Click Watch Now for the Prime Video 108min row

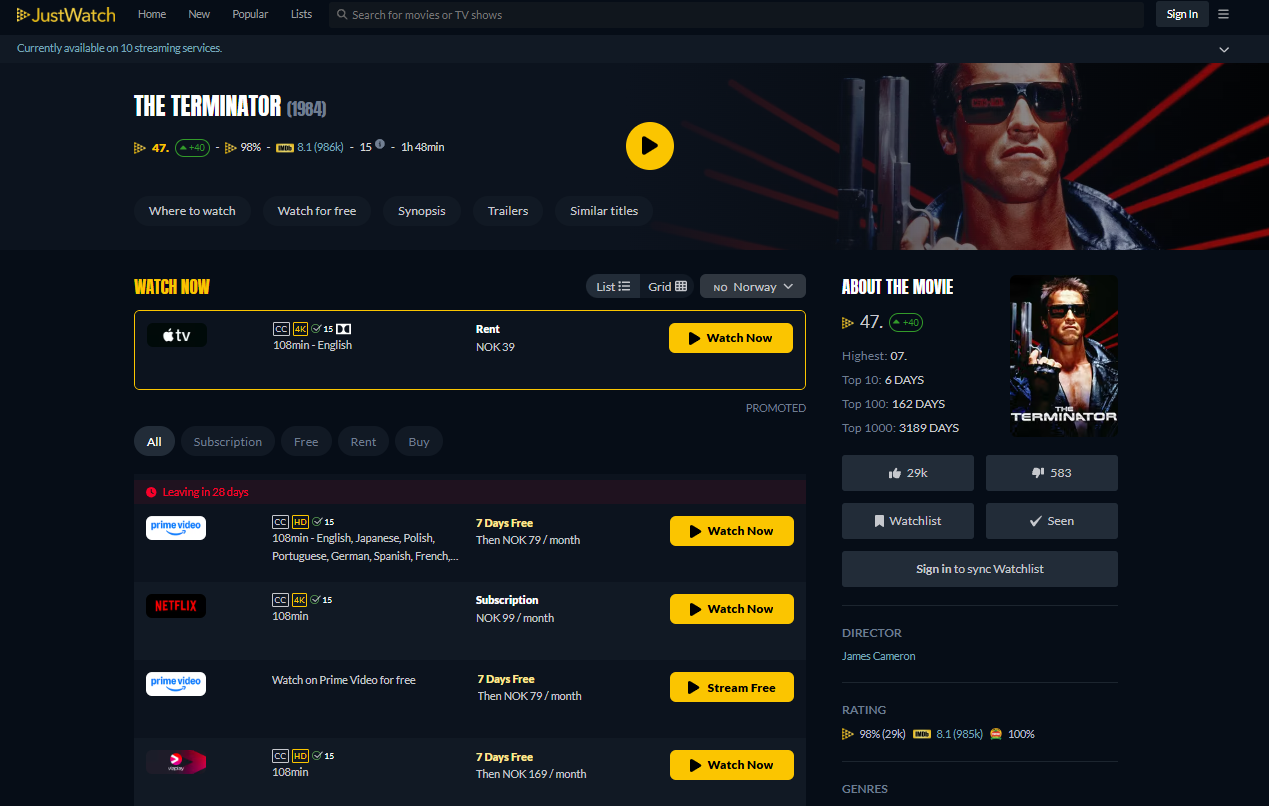(732, 531)
